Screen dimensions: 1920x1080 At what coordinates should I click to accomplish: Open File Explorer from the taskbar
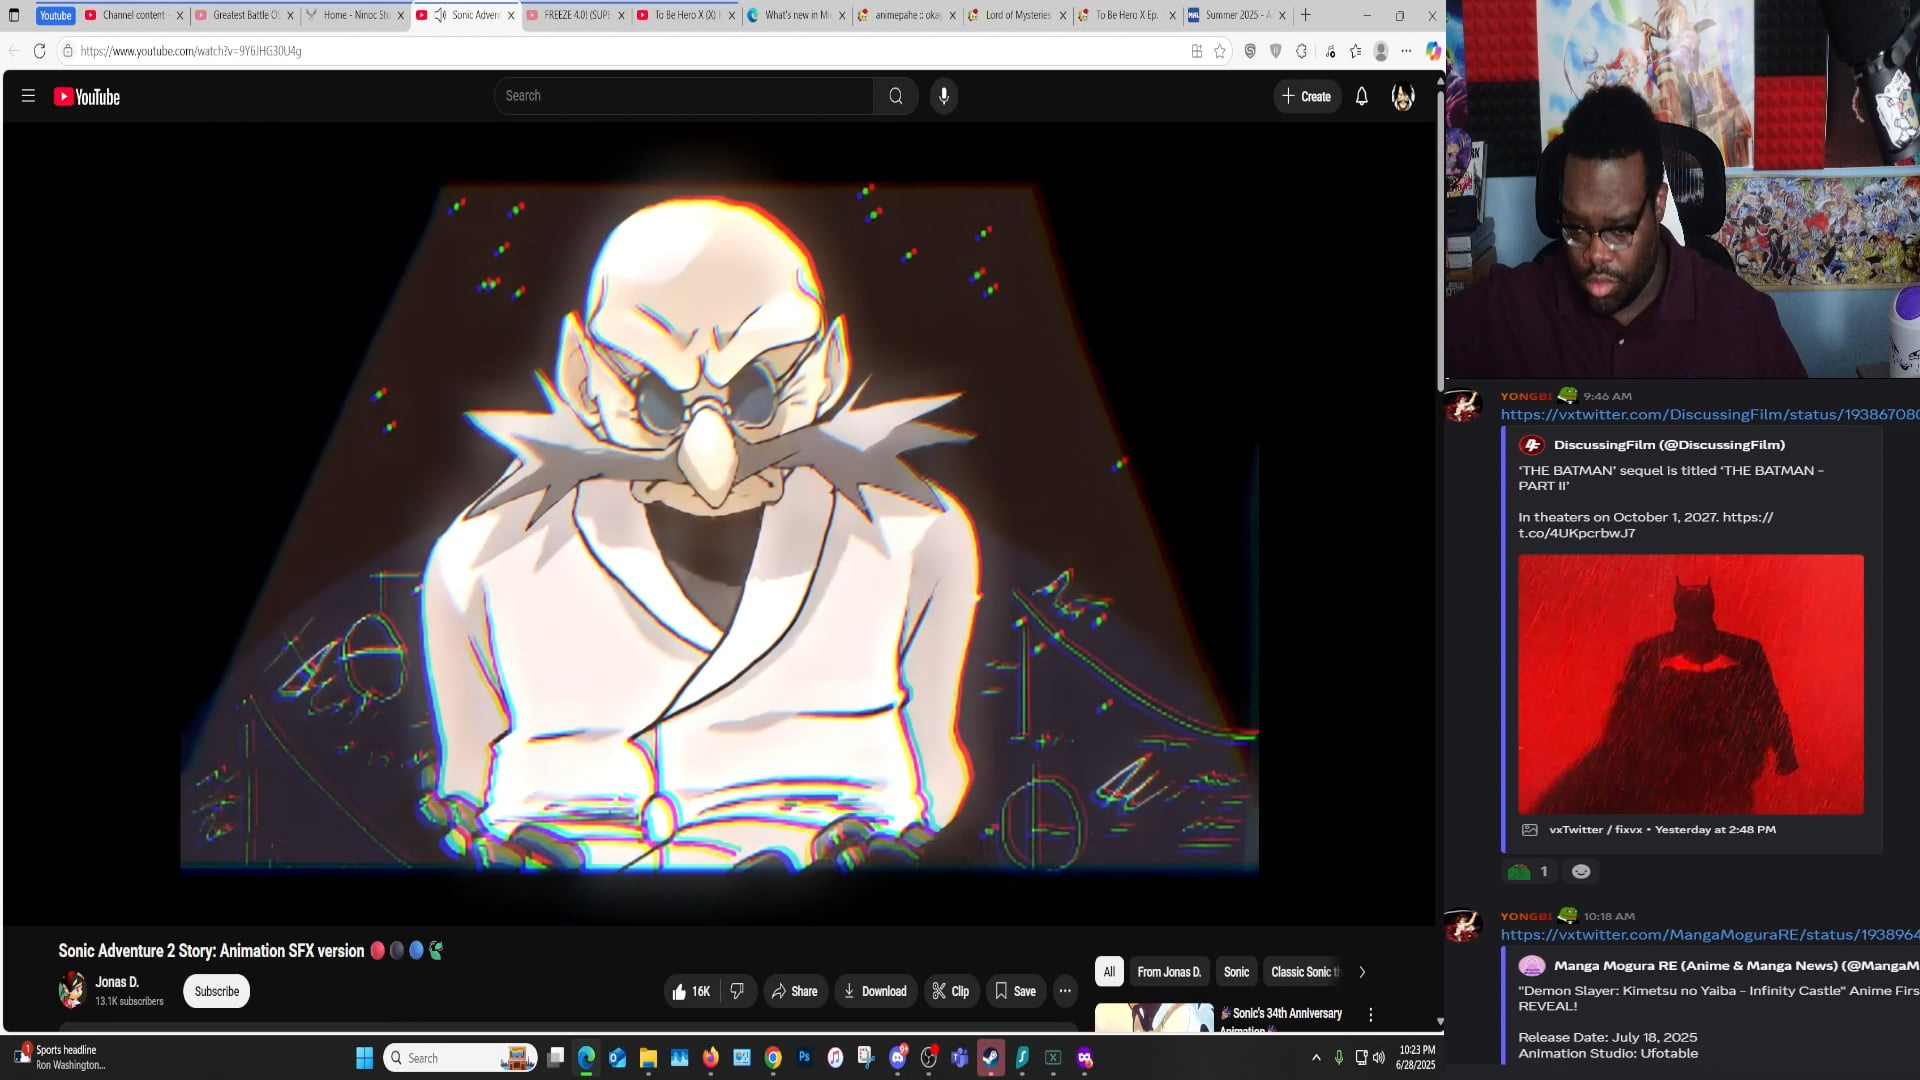coord(648,1058)
